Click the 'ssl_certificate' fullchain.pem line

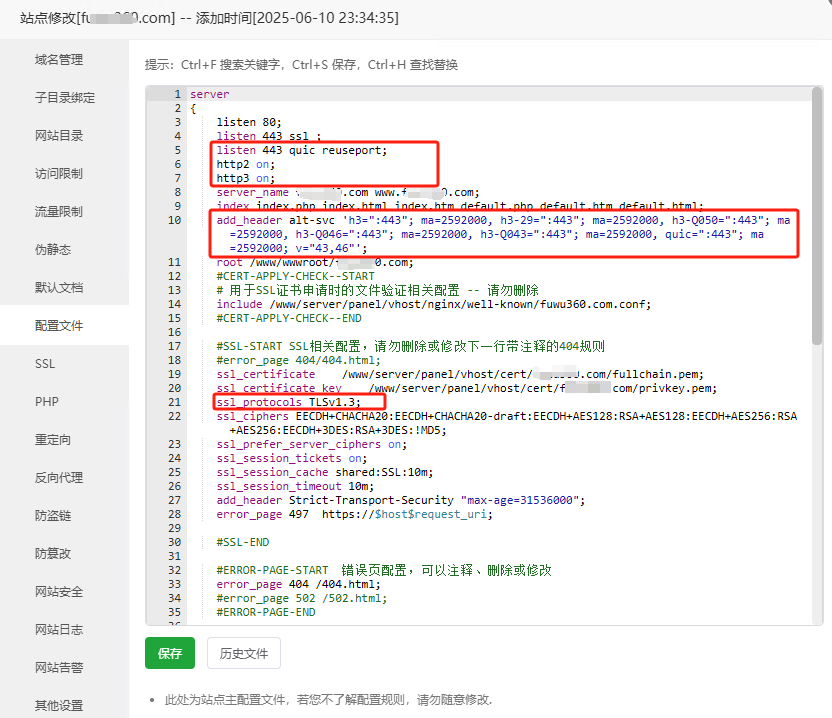[460, 374]
